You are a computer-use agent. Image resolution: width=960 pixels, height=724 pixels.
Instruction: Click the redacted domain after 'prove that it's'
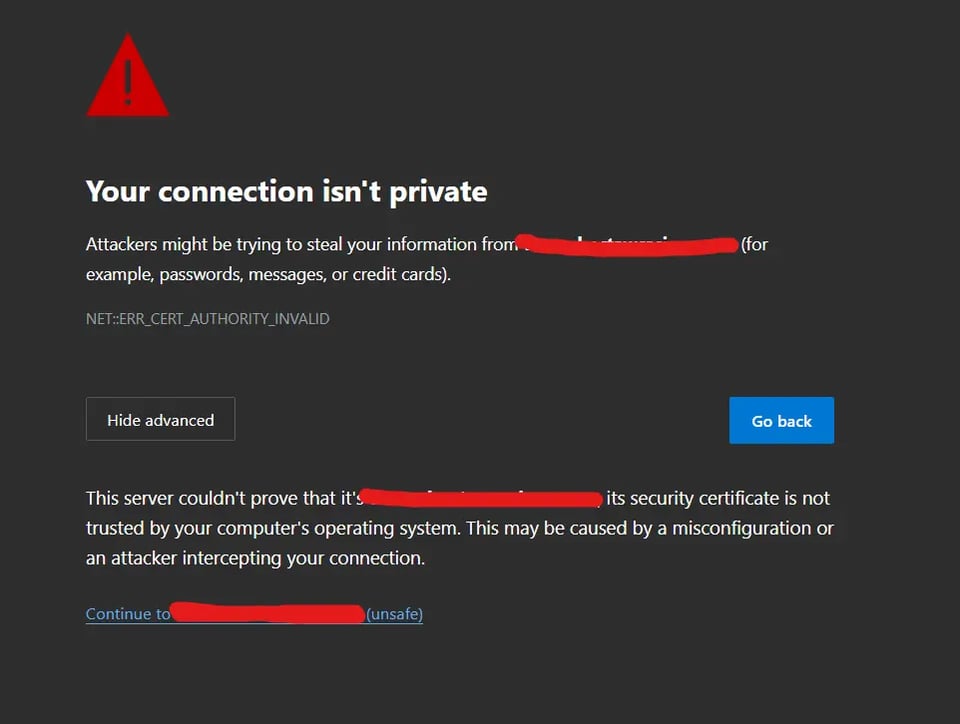[482, 497]
